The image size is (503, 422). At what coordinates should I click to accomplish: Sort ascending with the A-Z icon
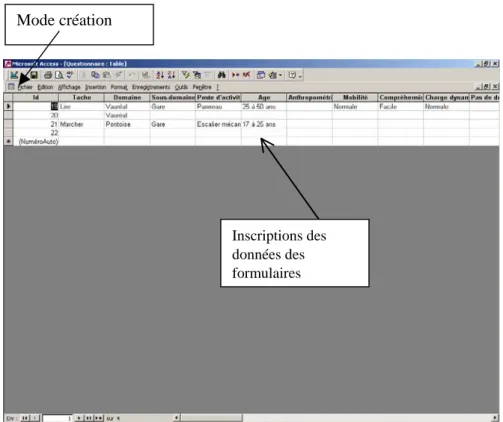(160, 75)
